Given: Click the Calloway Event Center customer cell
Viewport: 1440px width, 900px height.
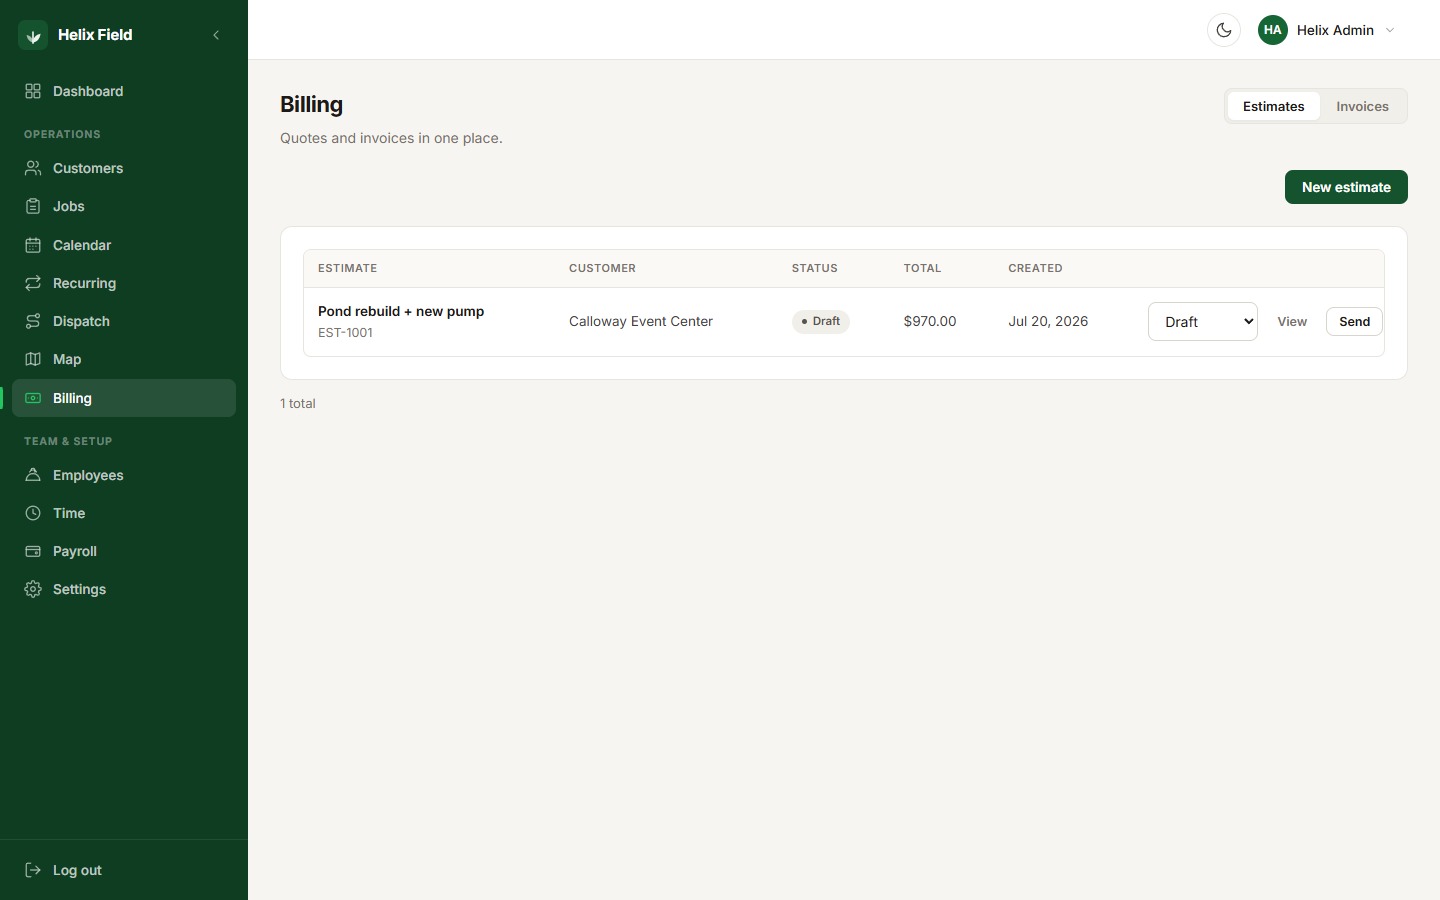Looking at the screenshot, I should 641,321.
